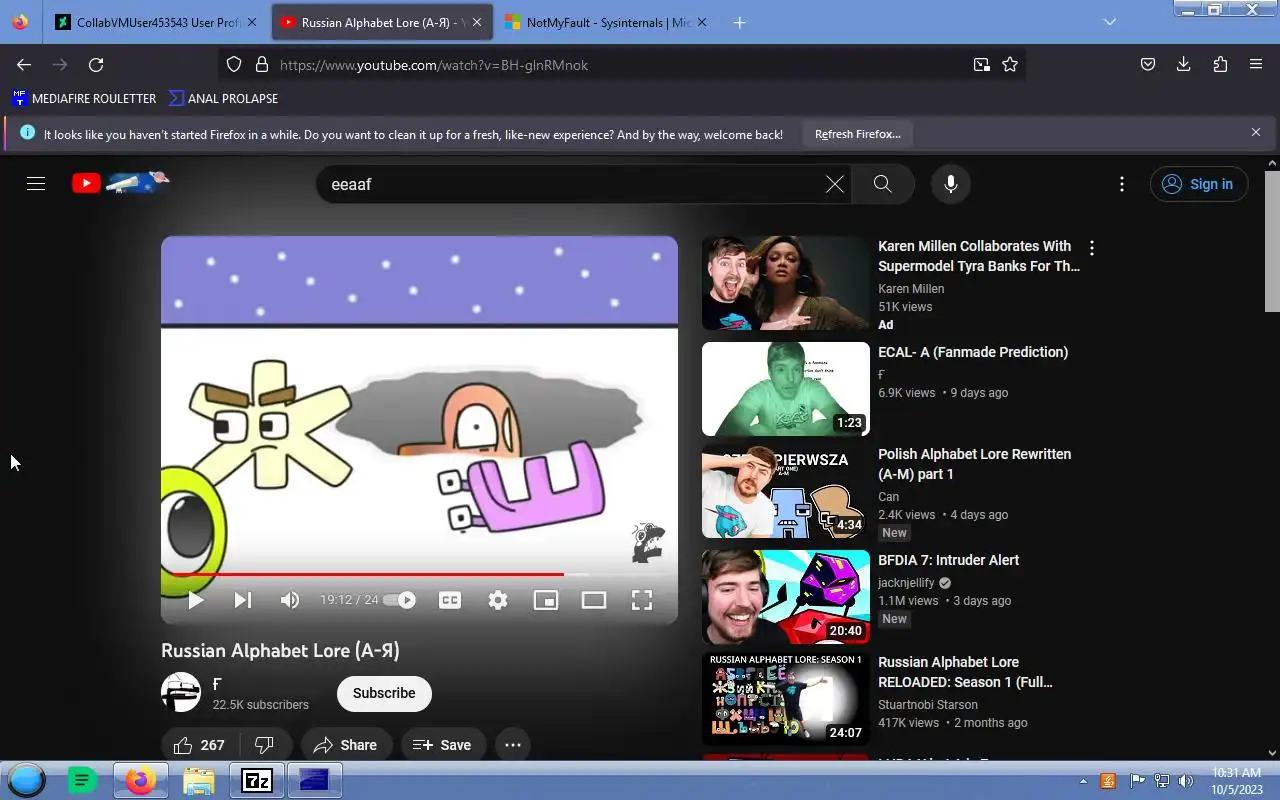Screen dimensions: 1280x800
Task: Open YouTube hamburger guide menu
Action: (36, 184)
